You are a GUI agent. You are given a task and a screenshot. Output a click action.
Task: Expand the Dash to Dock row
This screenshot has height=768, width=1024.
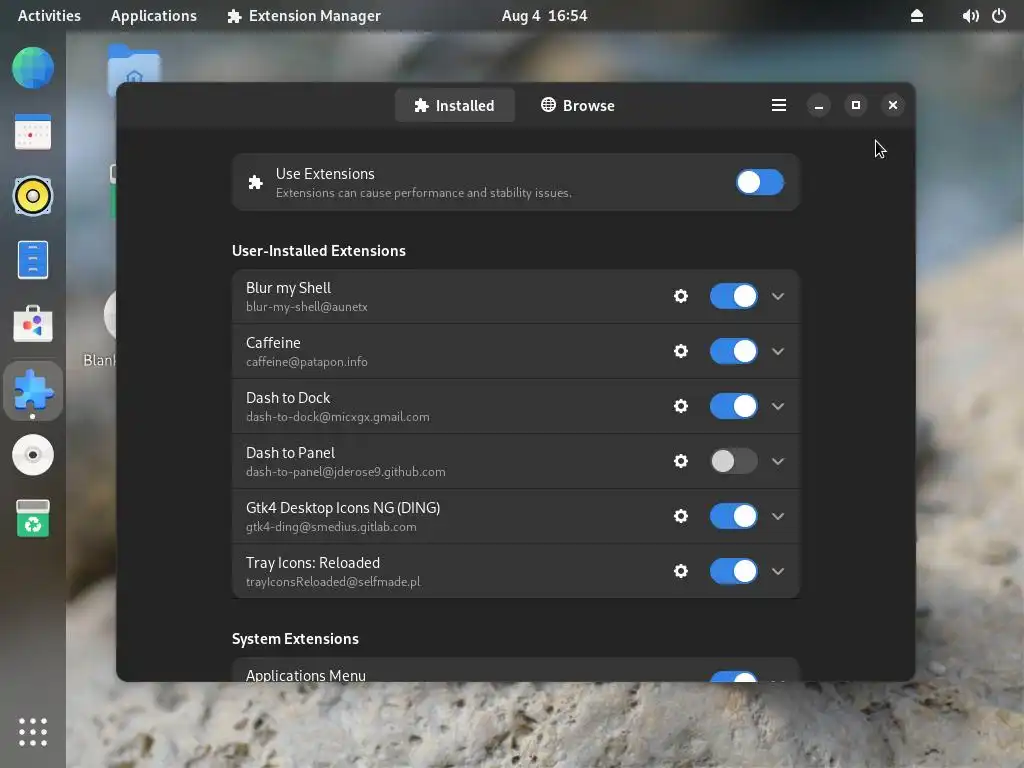point(778,406)
